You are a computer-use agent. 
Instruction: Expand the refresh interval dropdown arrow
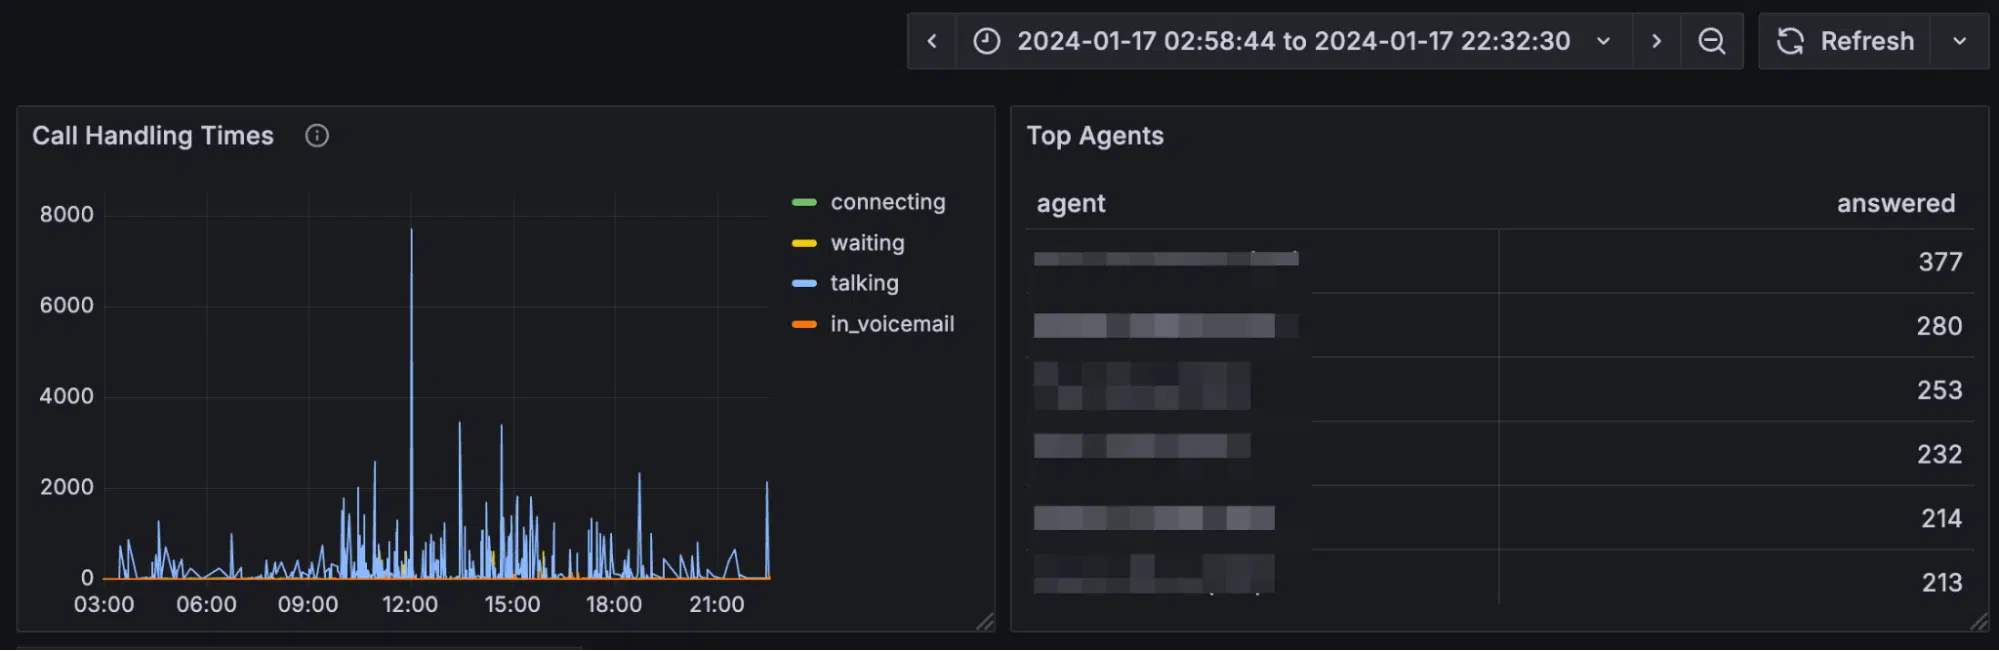click(1960, 41)
